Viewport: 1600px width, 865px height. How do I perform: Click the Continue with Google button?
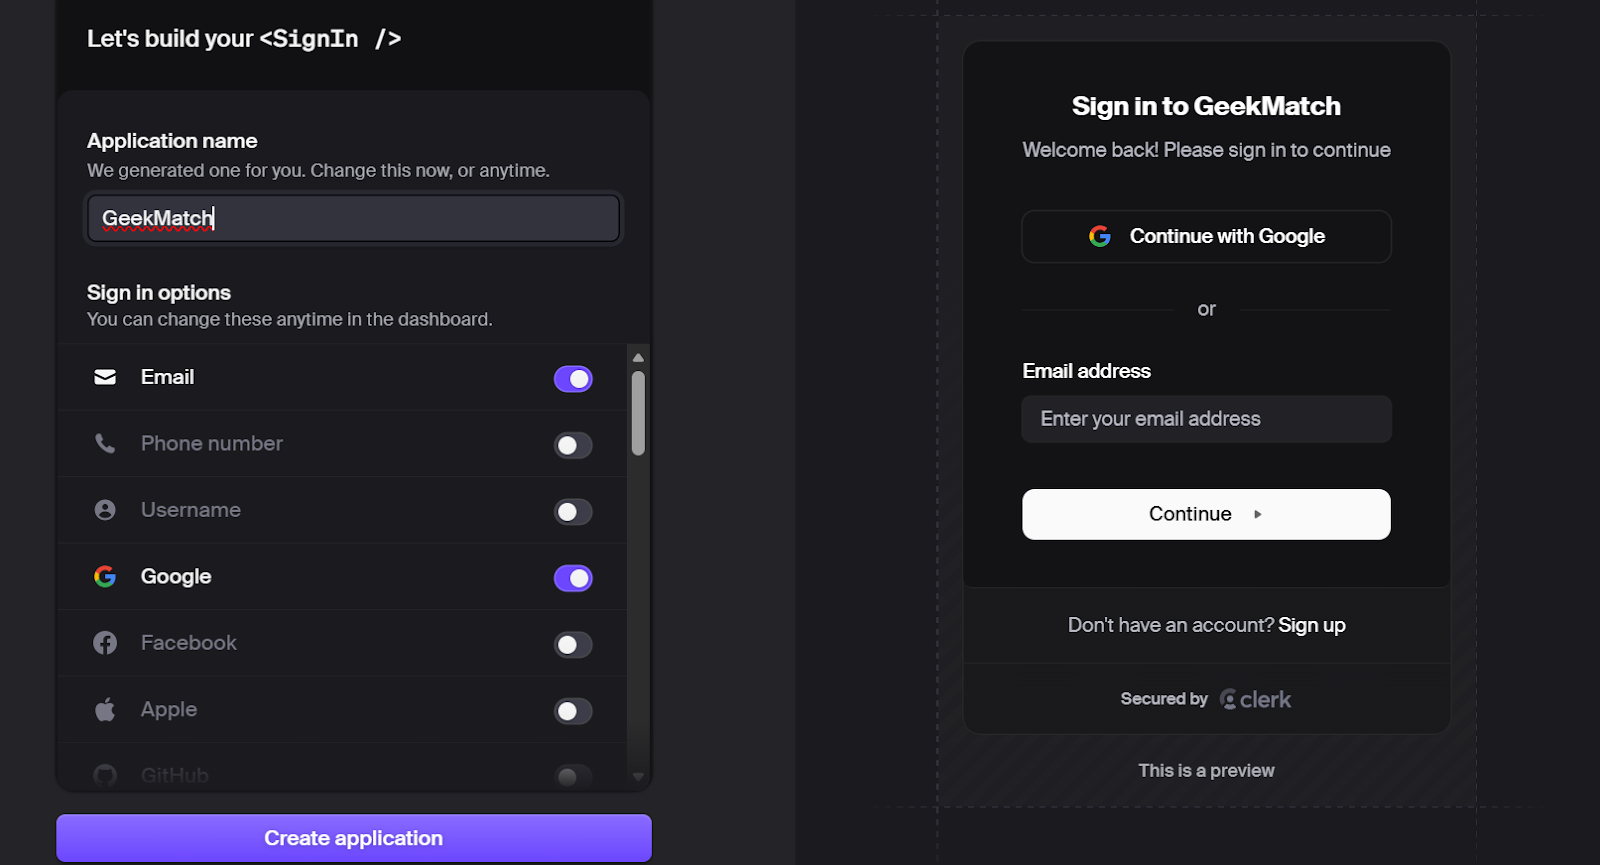coord(1205,236)
